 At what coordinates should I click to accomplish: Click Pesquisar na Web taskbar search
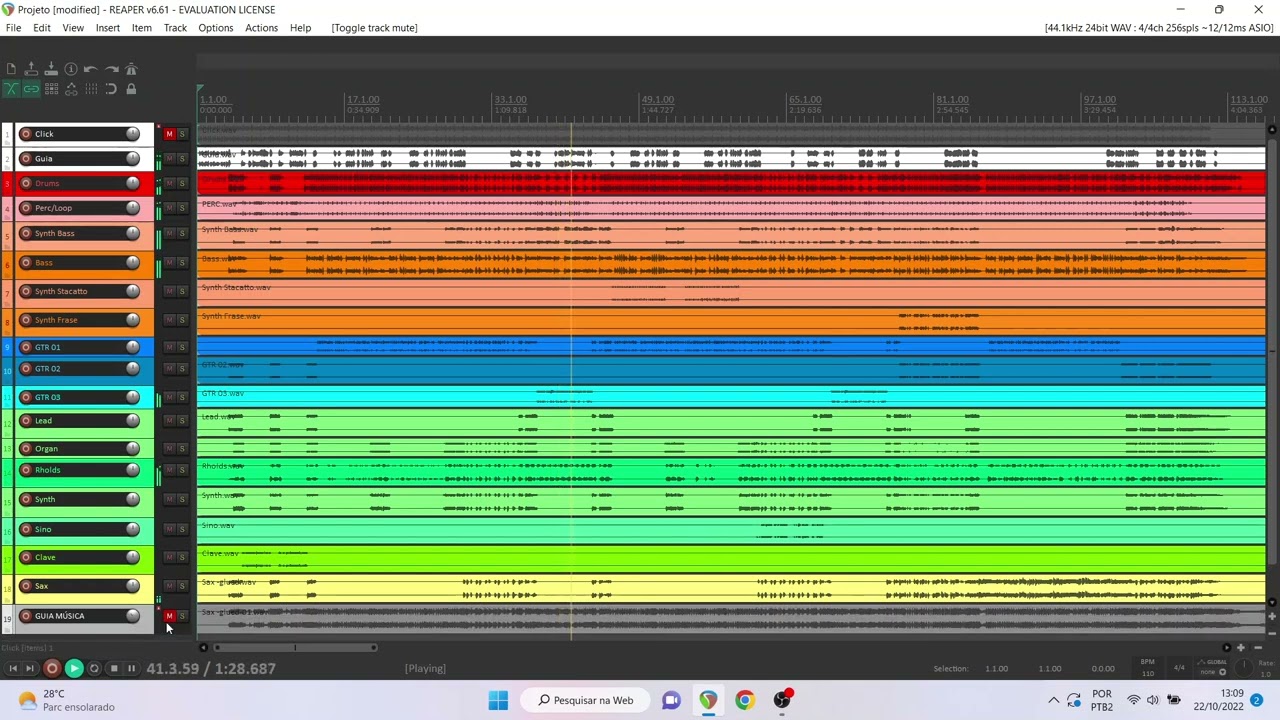pyautogui.click(x=586, y=700)
